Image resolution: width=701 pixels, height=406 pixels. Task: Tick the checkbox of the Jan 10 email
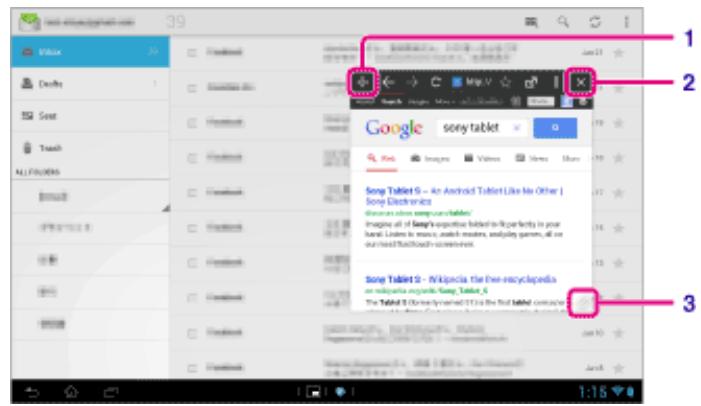[x=192, y=333]
